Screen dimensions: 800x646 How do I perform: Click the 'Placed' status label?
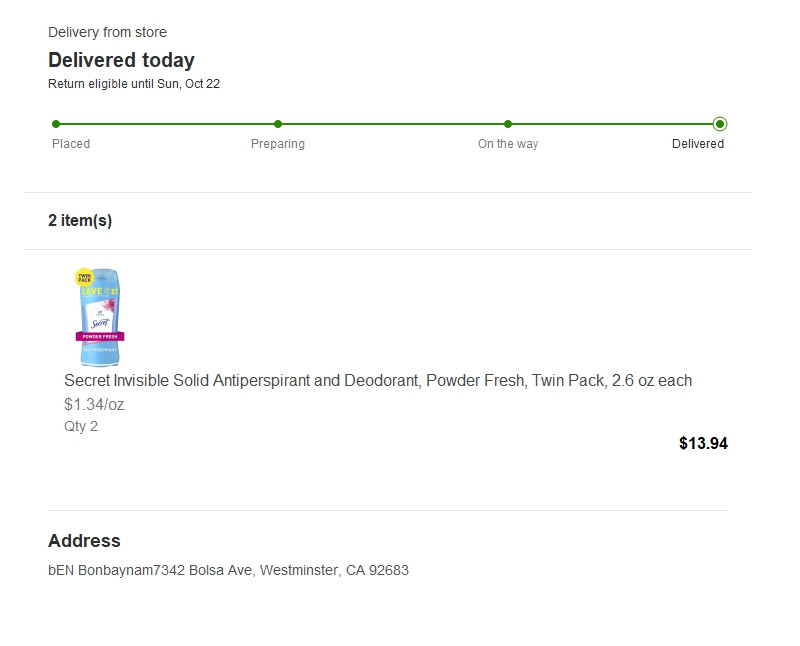[x=71, y=144]
